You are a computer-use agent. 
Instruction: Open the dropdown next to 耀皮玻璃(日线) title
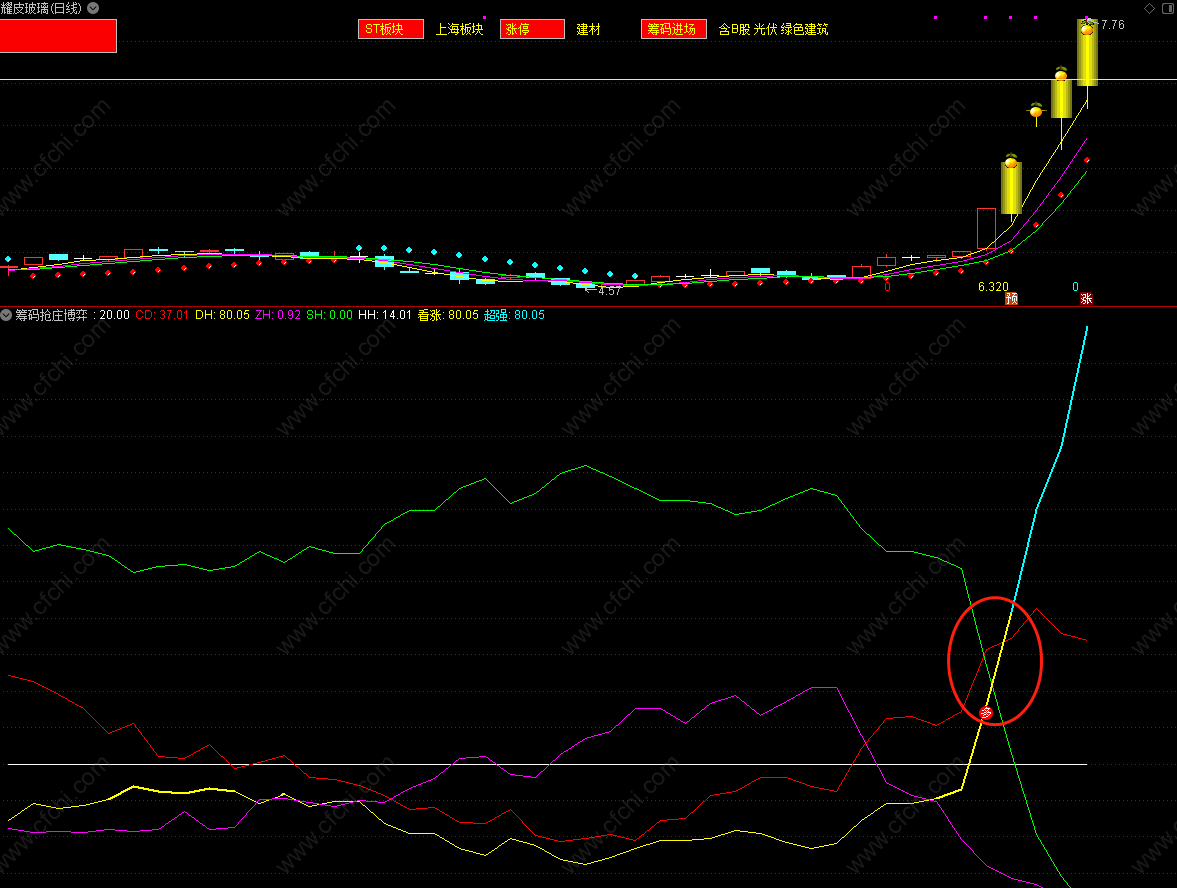pyautogui.click(x=93, y=8)
